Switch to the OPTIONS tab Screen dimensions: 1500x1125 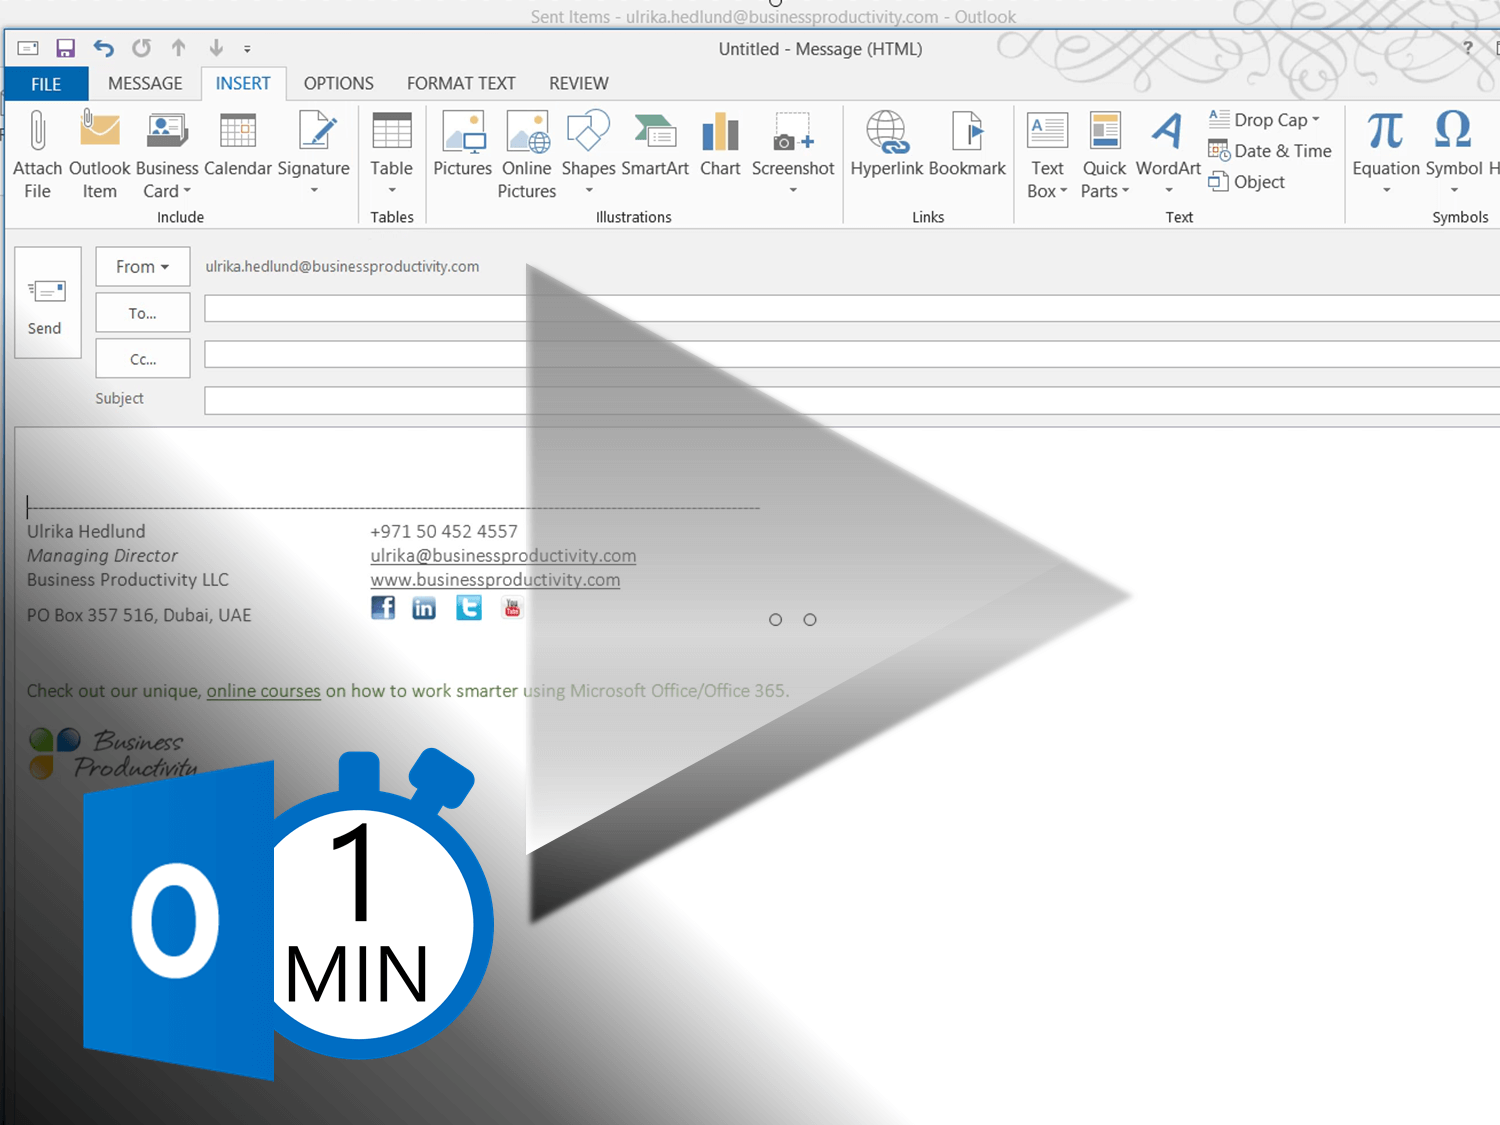click(x=339, y=84)
